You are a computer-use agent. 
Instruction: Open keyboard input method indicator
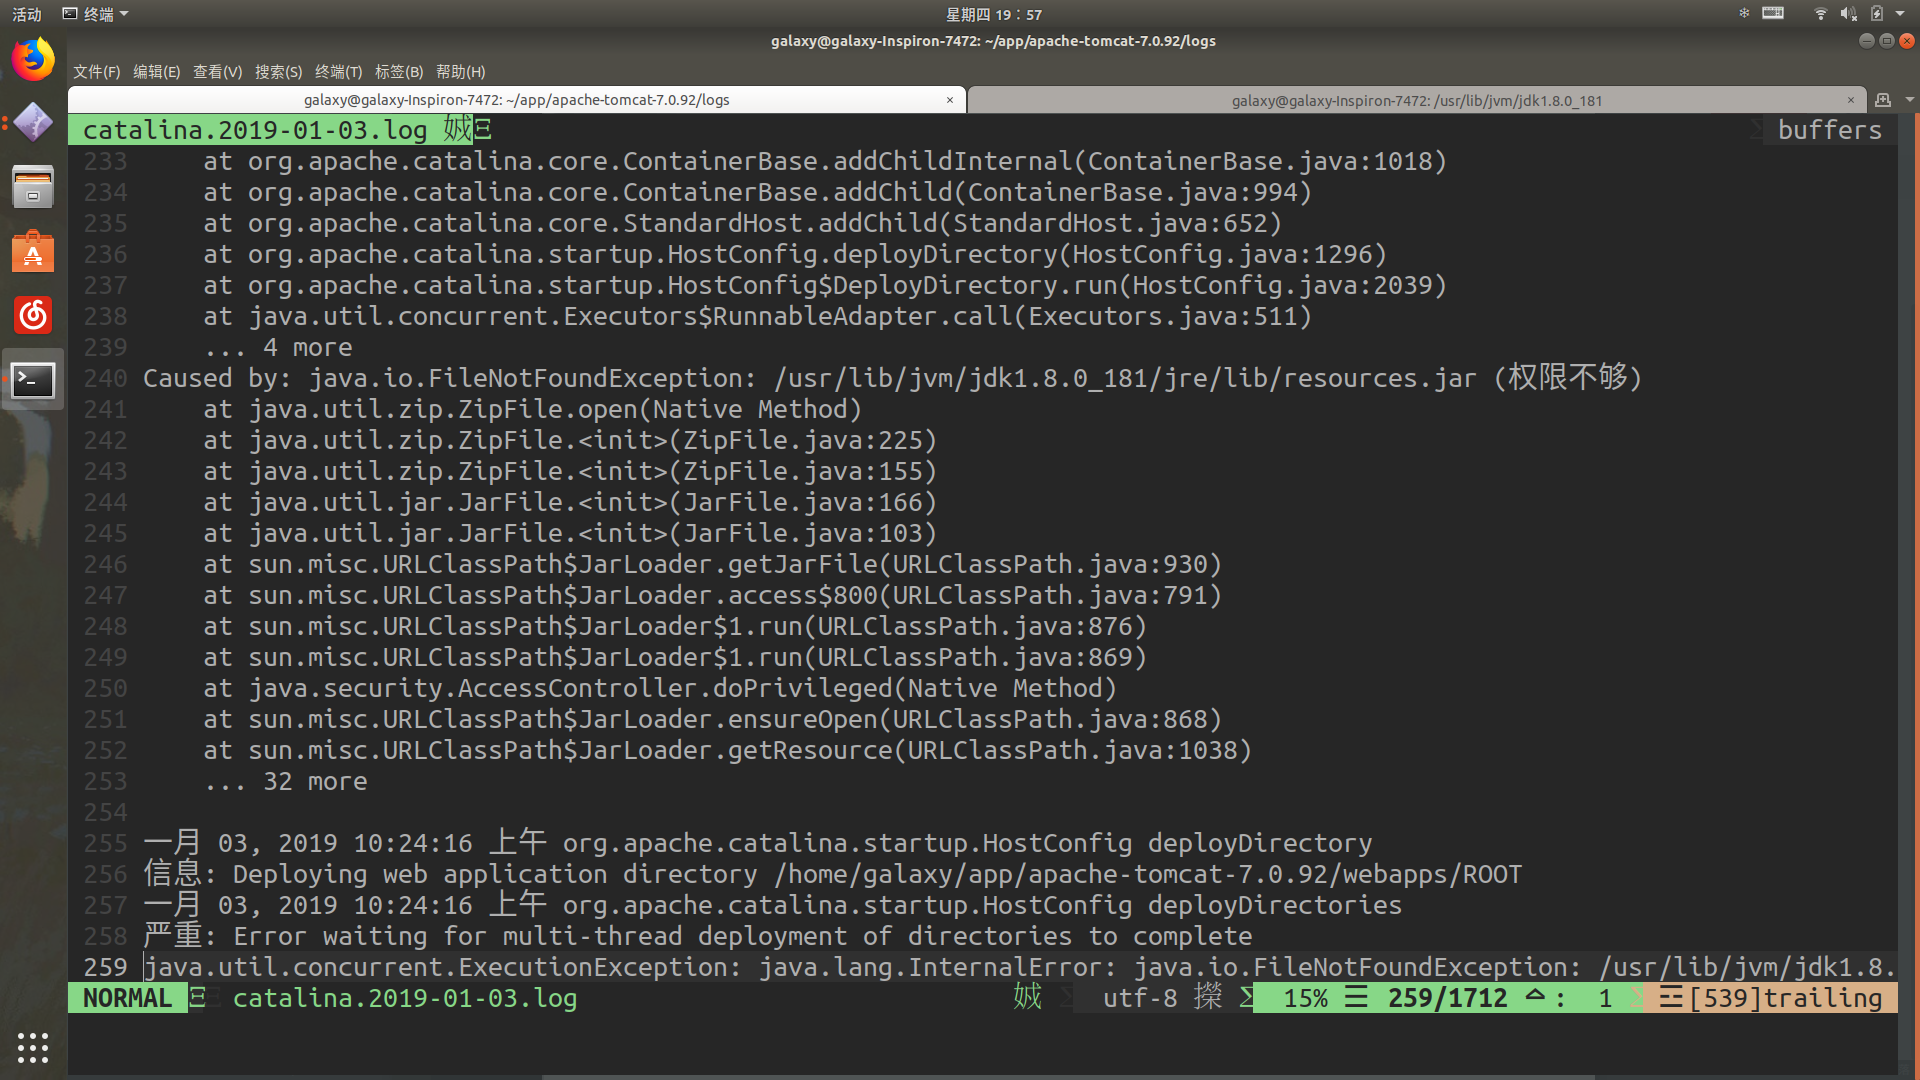(1773, 14)
